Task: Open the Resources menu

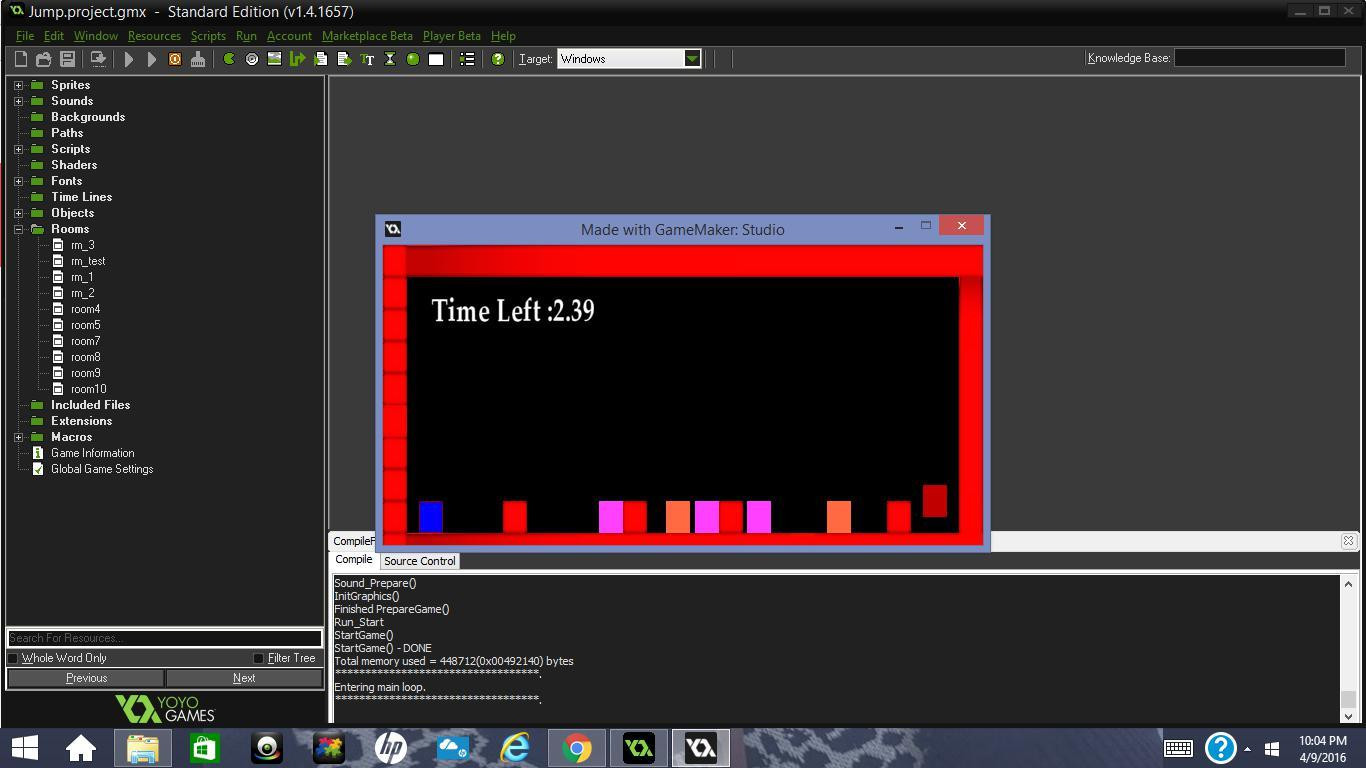Action: [x=154, y=36]
